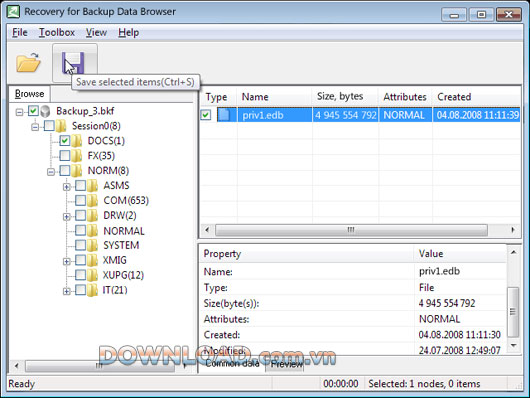This screenshot has width=530, height=398.
Task: Uncheck the DOCS(1) folder checkbox
Action: pos(65,140)
